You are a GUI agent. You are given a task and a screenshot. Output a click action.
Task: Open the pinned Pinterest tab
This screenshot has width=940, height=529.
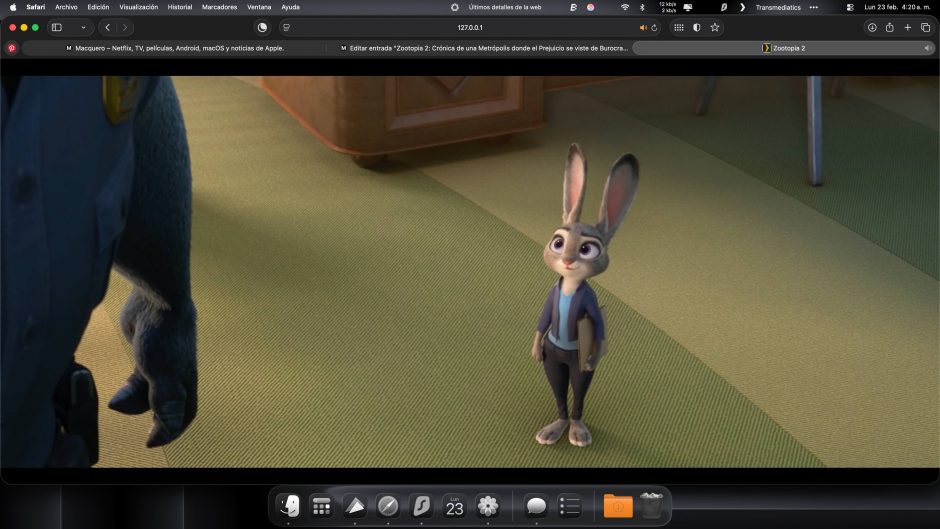coord(12,47)
